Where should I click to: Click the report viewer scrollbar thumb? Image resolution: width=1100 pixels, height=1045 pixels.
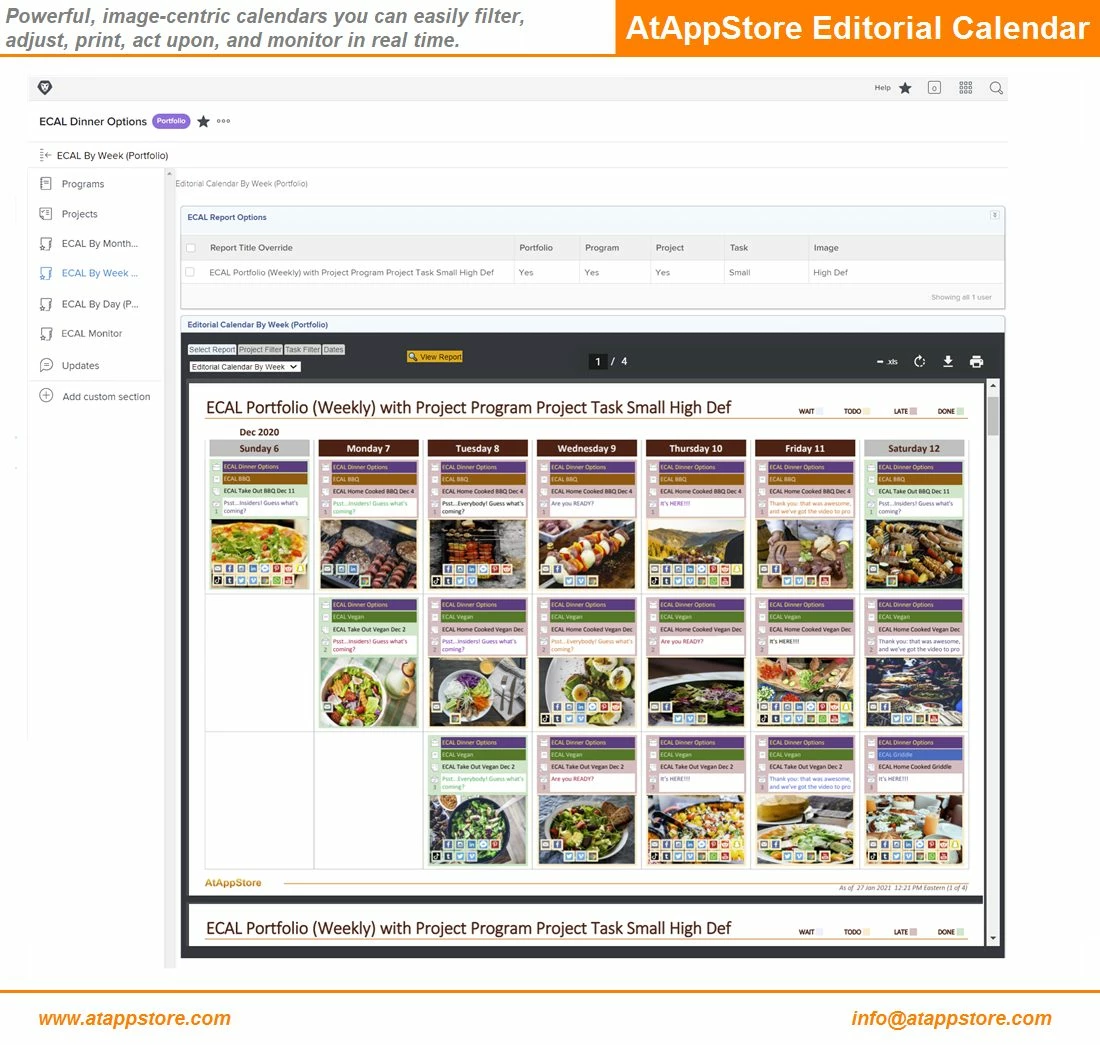[x=993, y=415]
